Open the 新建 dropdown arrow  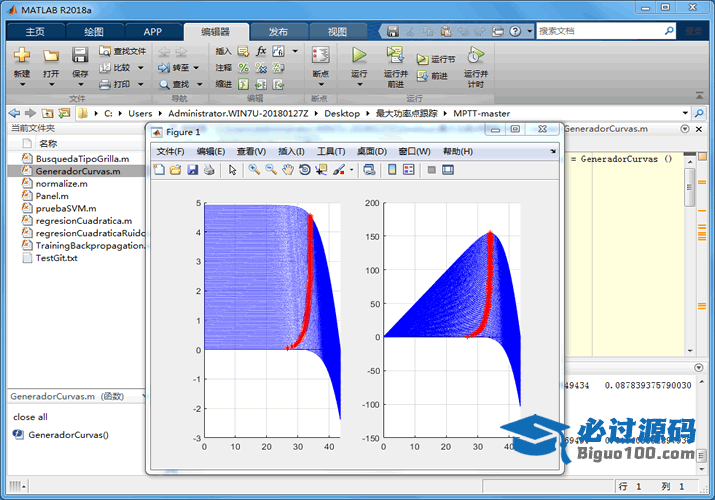[x=22, y=84]
